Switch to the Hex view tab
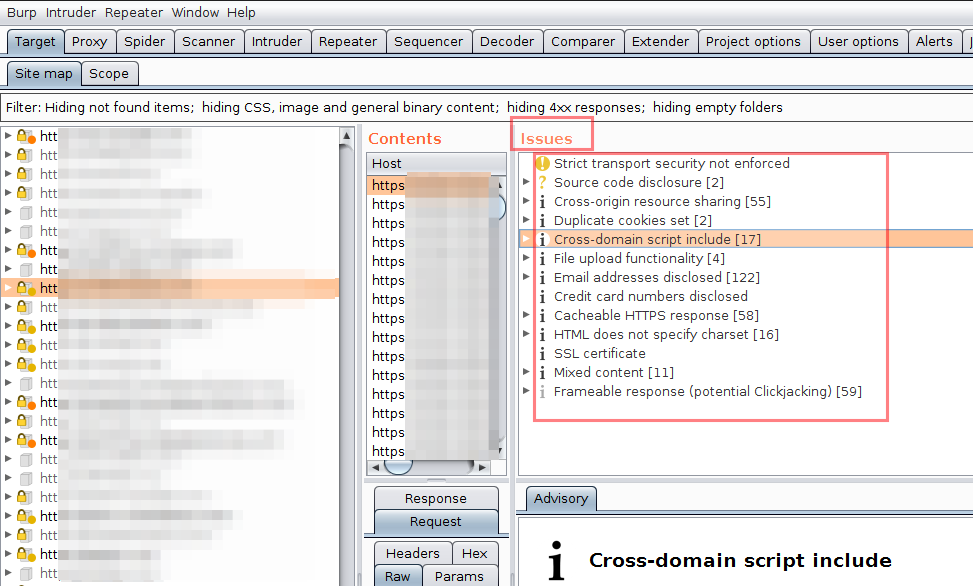This screenshot has height=586, width=973. coord(475,553)
